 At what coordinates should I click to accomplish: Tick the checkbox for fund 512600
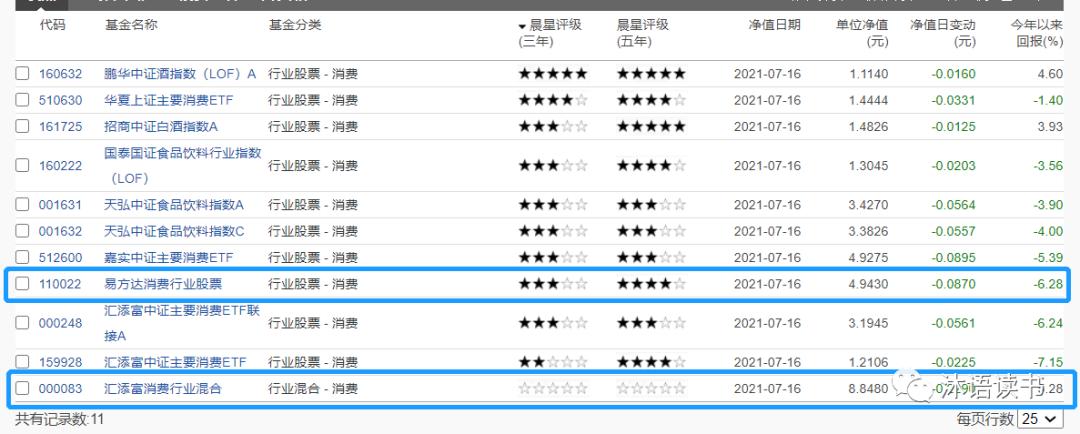(x=22, y=258)
